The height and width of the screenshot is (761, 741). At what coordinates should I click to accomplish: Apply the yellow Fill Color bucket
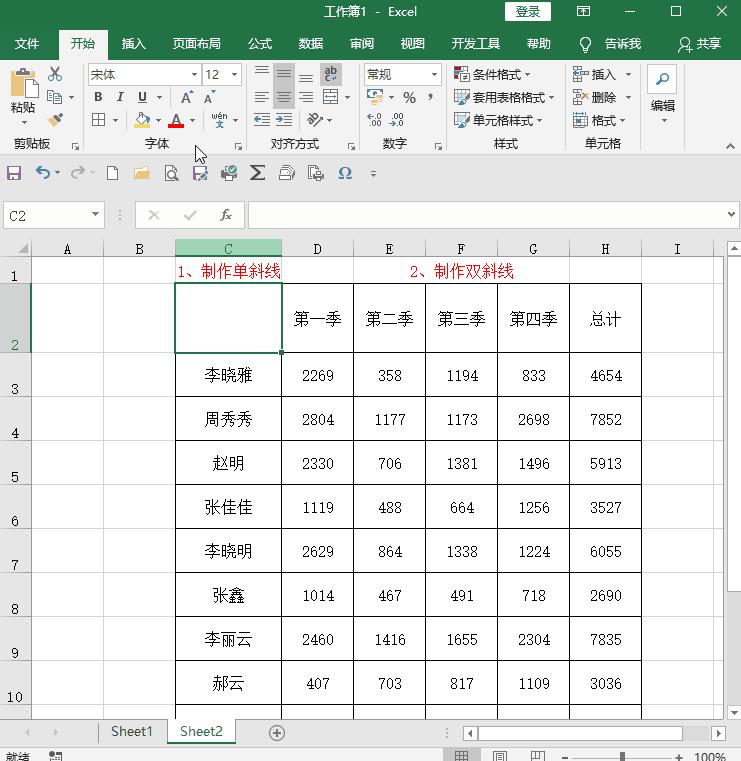(142, 120)
